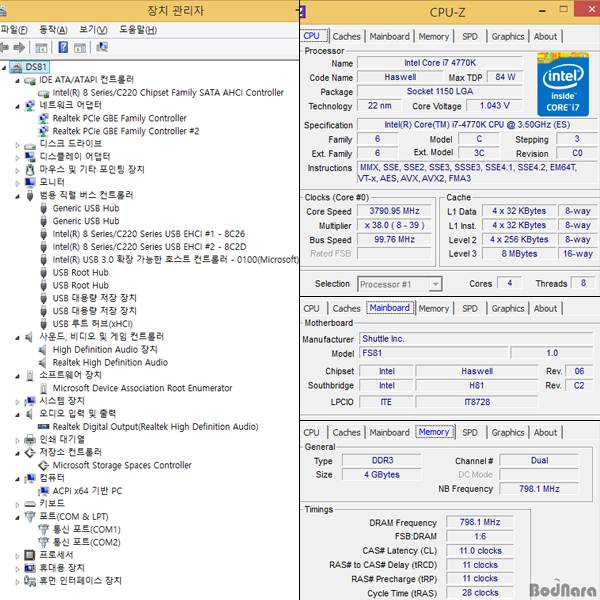
Task: Click the 디스크 드라이브 drive icon
Action: coord(30,146)
